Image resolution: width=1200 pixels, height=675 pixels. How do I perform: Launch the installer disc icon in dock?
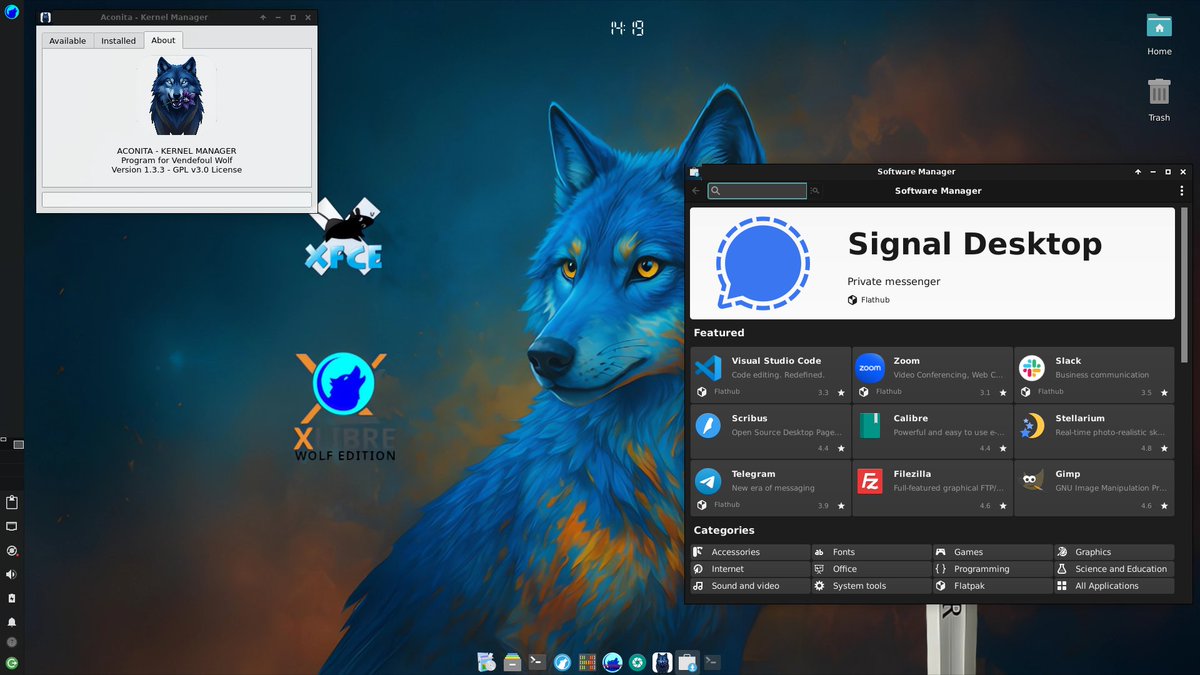[x=487, y=661]
